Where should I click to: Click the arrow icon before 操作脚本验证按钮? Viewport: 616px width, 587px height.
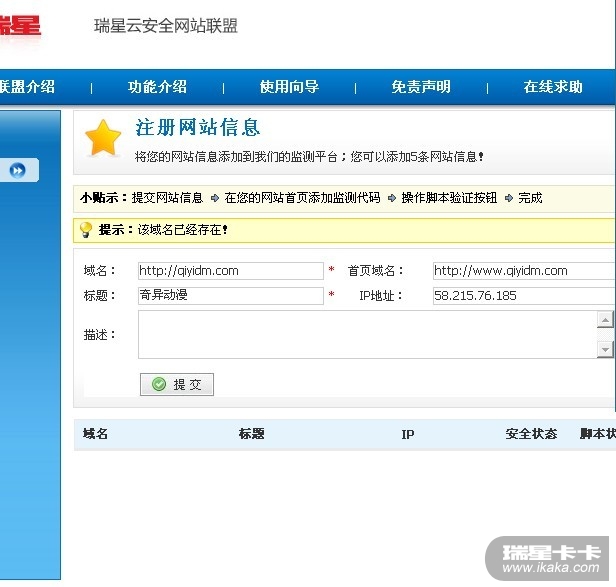[x=392, y=198]
